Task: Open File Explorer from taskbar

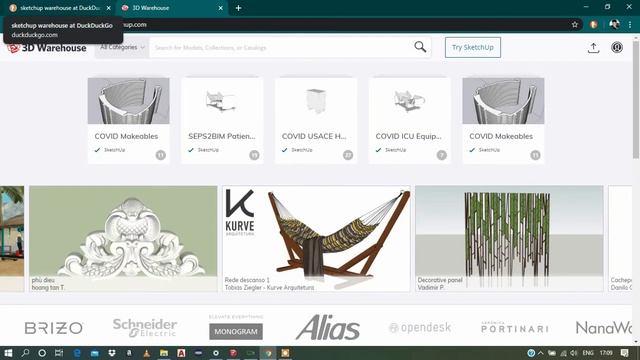Action: click(x=164, y=353)
